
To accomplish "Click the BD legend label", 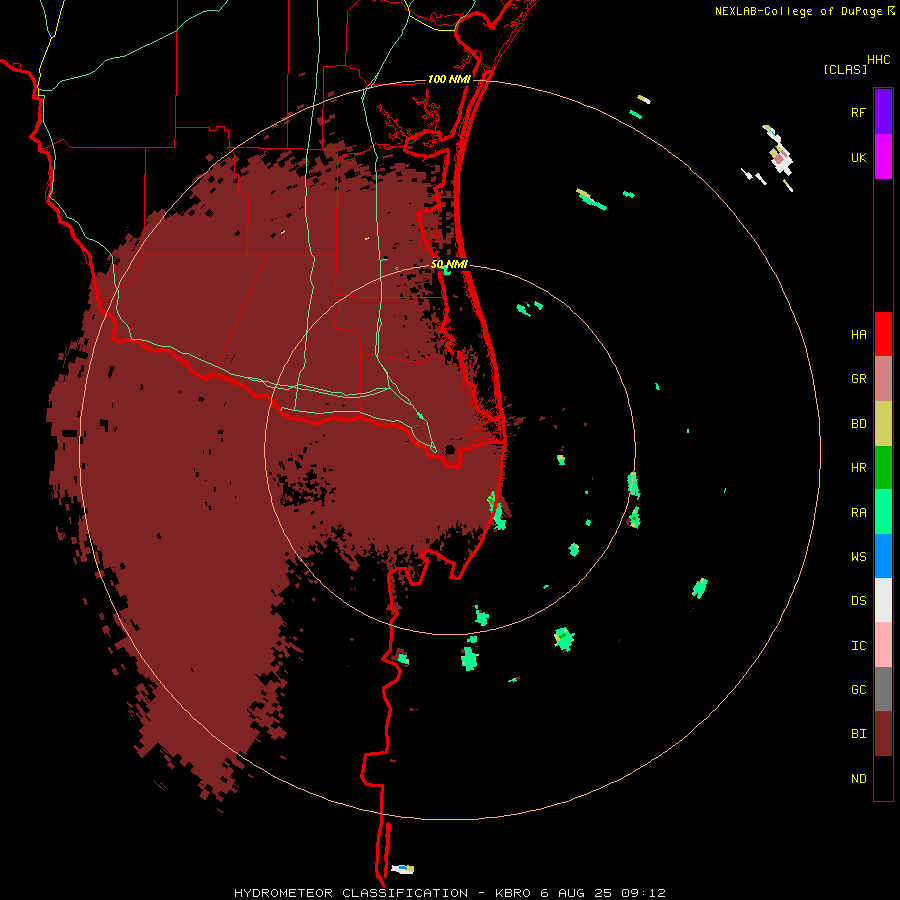I will click(x=858, y=424).
